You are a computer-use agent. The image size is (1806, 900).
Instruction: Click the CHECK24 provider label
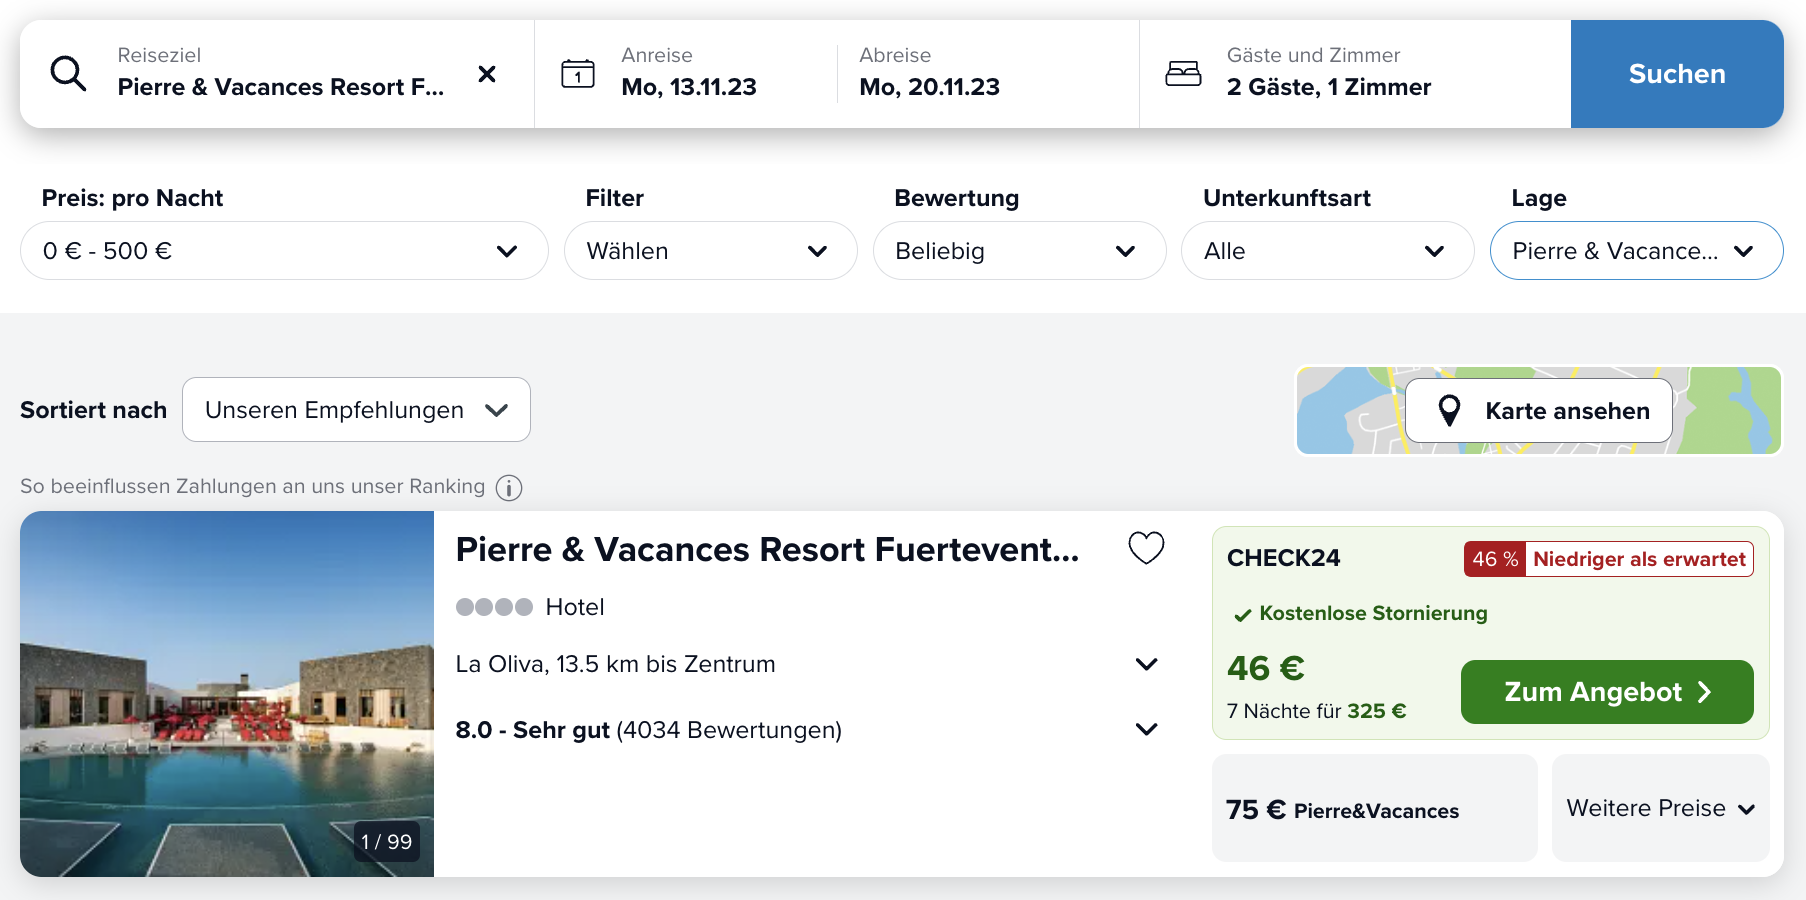[x=1283, y=558]
